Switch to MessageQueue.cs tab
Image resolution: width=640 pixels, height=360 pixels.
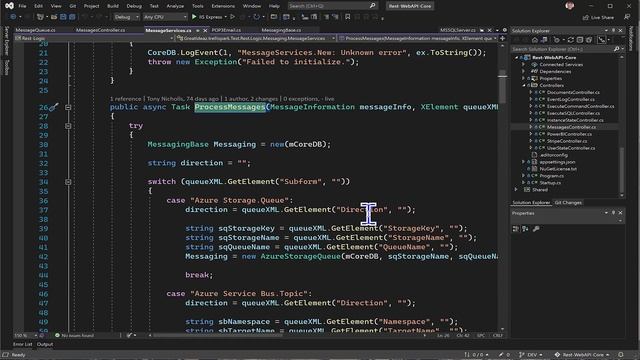pyautogui.click(x=36, y=30)
